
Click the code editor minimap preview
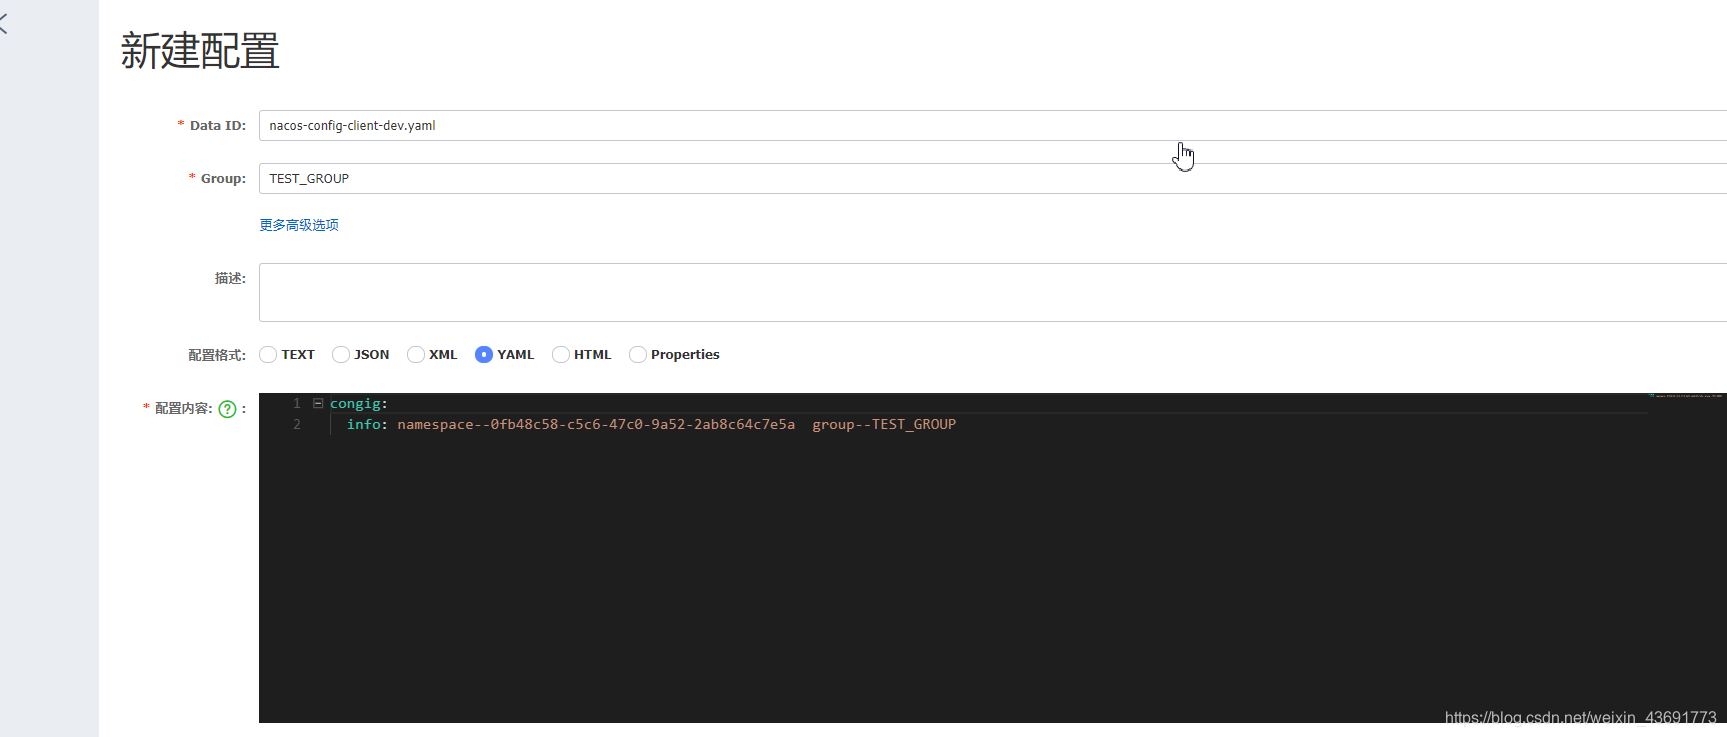1686,396
